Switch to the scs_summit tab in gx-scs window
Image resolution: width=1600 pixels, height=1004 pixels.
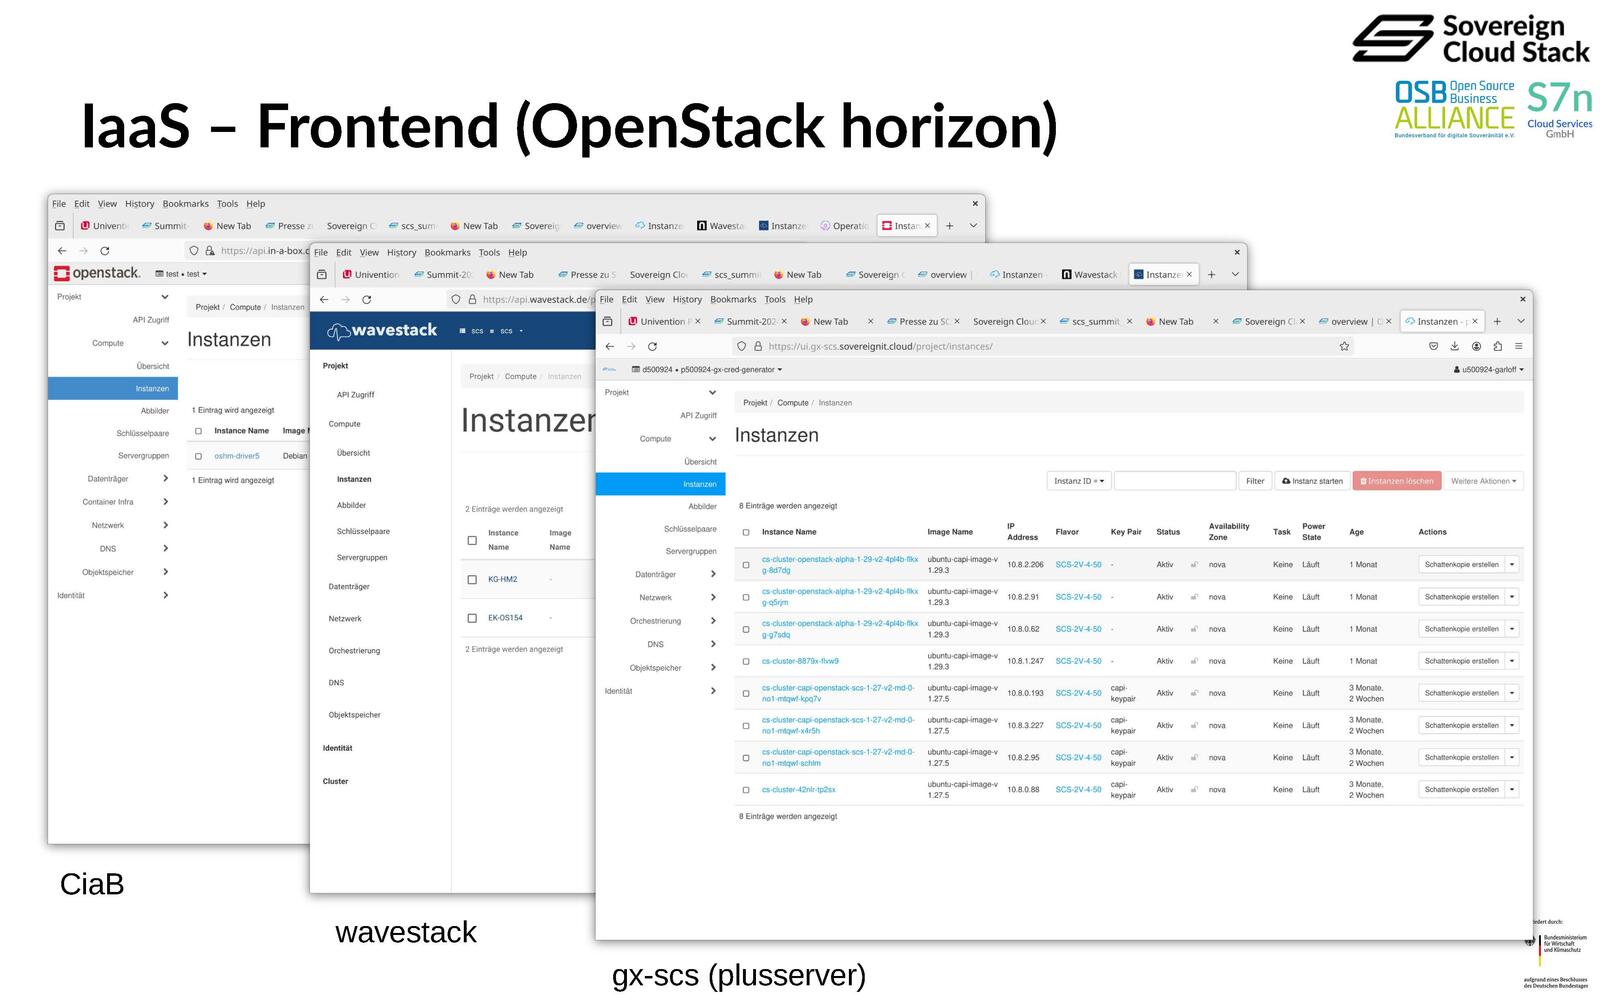[1096, 321]
